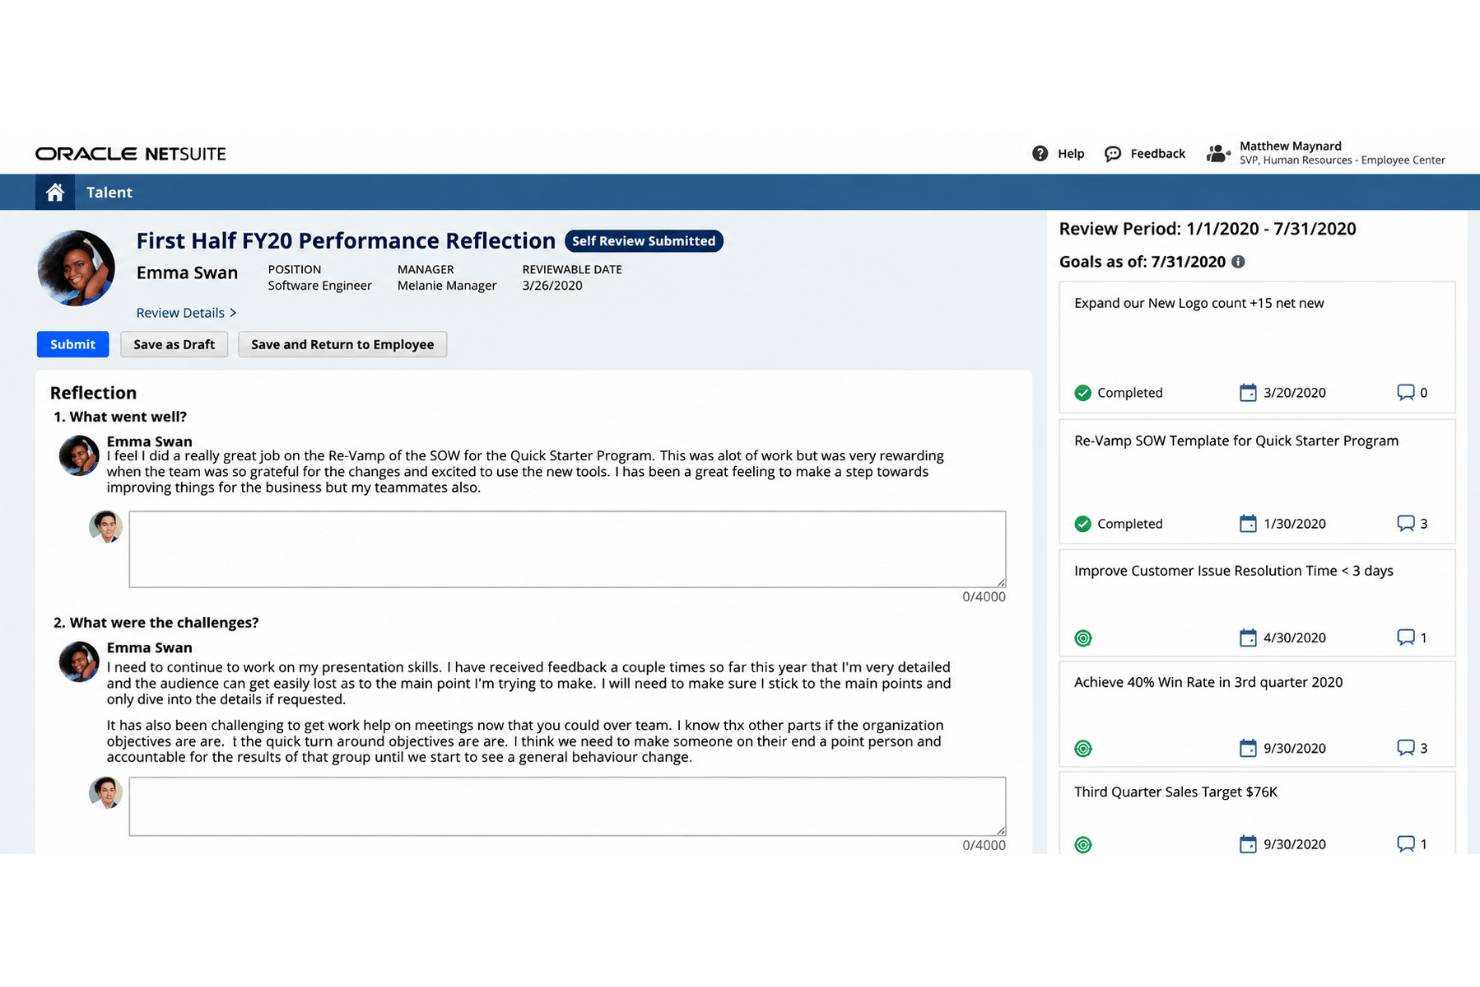
Task: Show info about Goals as of date
Action: point(1238,262)
